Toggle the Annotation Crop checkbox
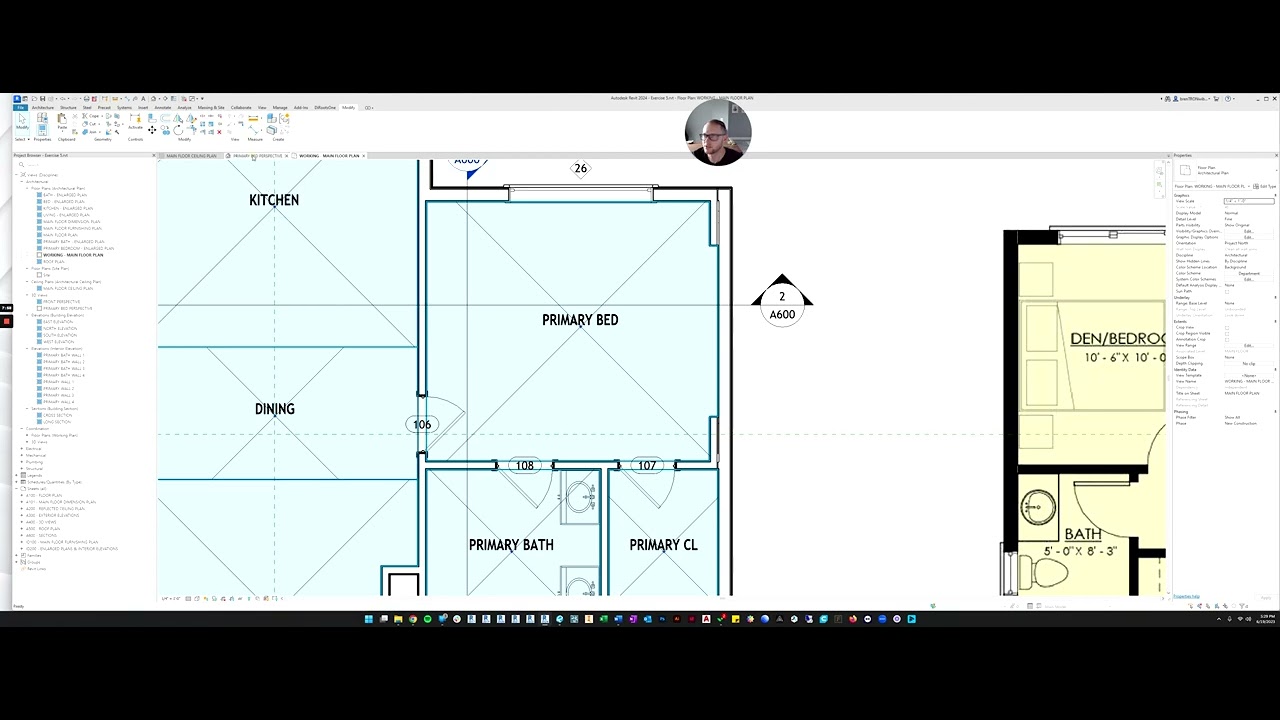 tap(1227, 339)
